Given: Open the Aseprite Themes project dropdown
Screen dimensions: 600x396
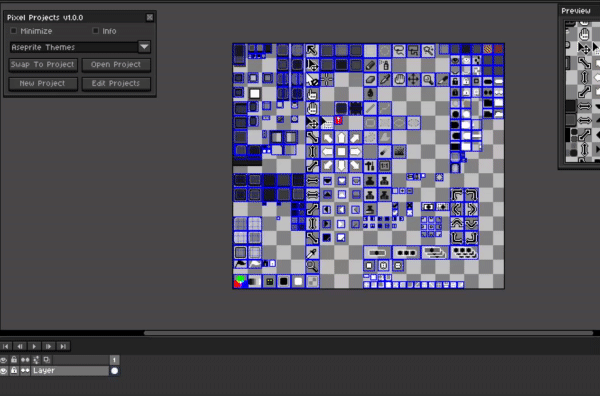Looking at the screenshot, I should 144,47.
